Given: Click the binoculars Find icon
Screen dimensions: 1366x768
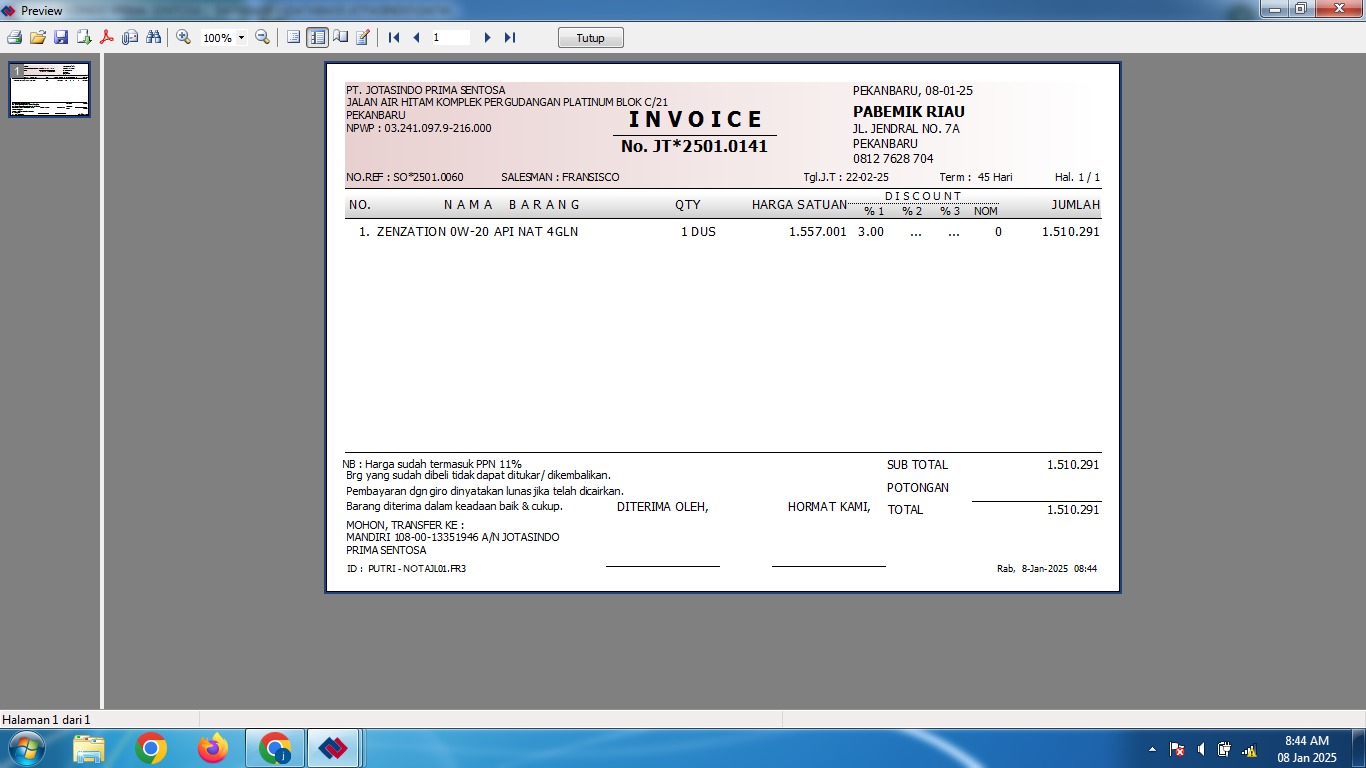Looking at the screenshot, I should (154, 37).
